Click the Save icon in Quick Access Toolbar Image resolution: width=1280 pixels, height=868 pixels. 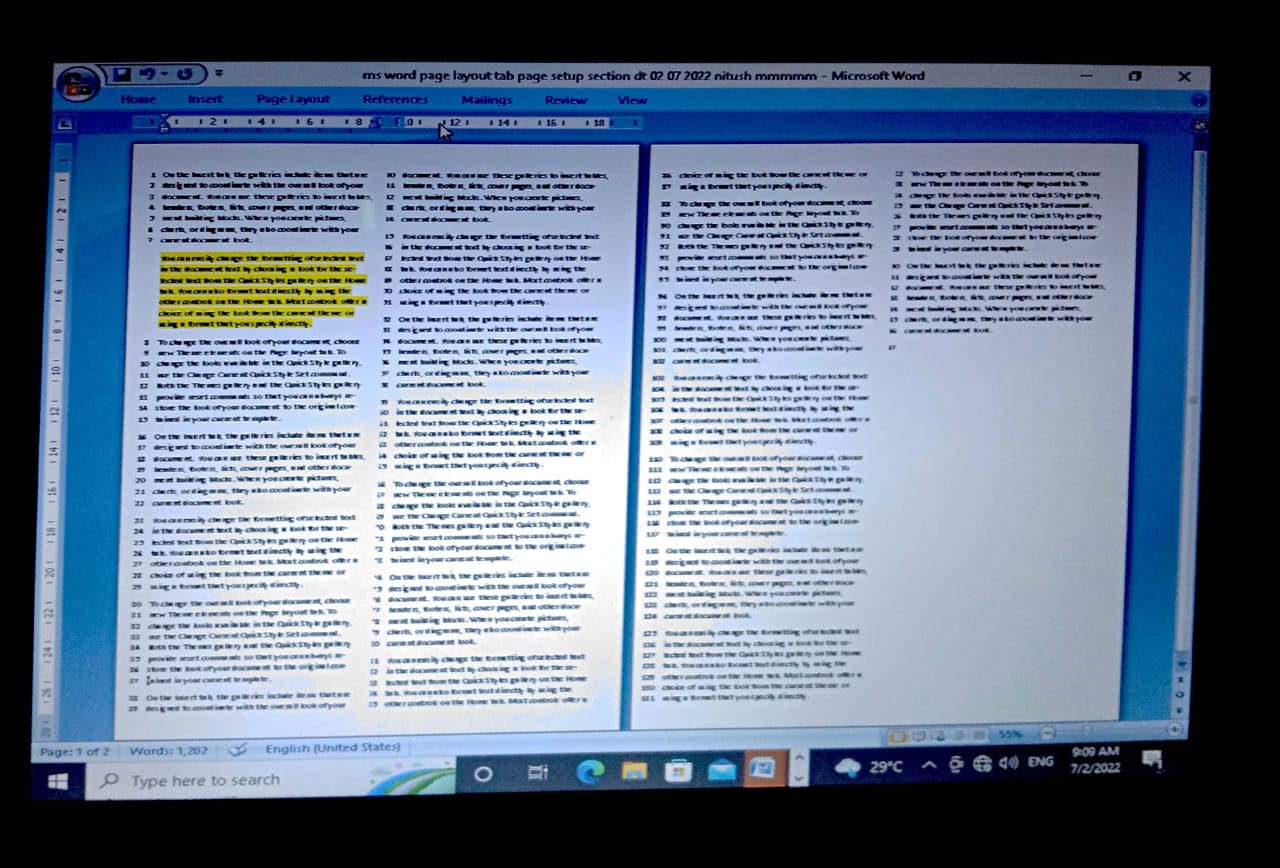(x=122, y=75)
